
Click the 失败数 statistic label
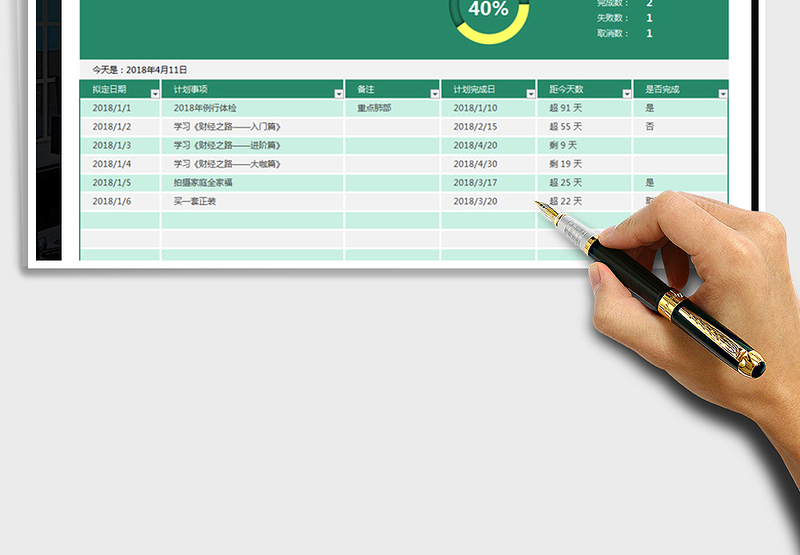612,18
